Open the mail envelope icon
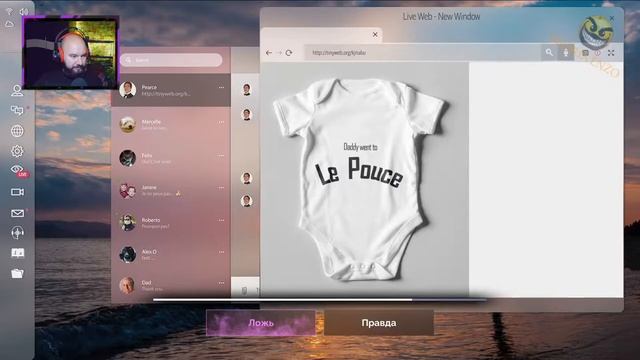The height and width of the screenshot is (360, 640). pyautogui.click(x=17, y=213)
